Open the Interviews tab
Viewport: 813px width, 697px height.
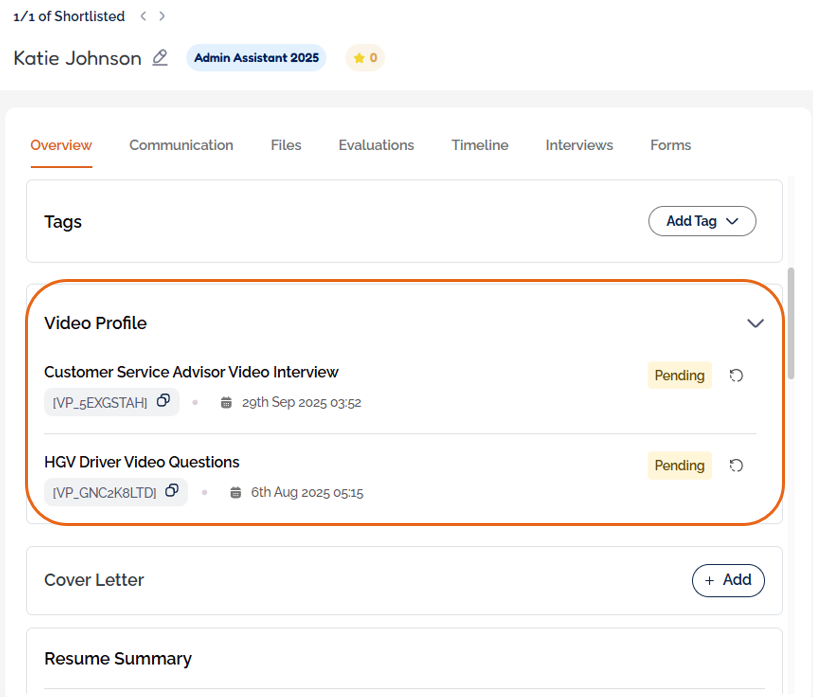(x=579, y=145)
